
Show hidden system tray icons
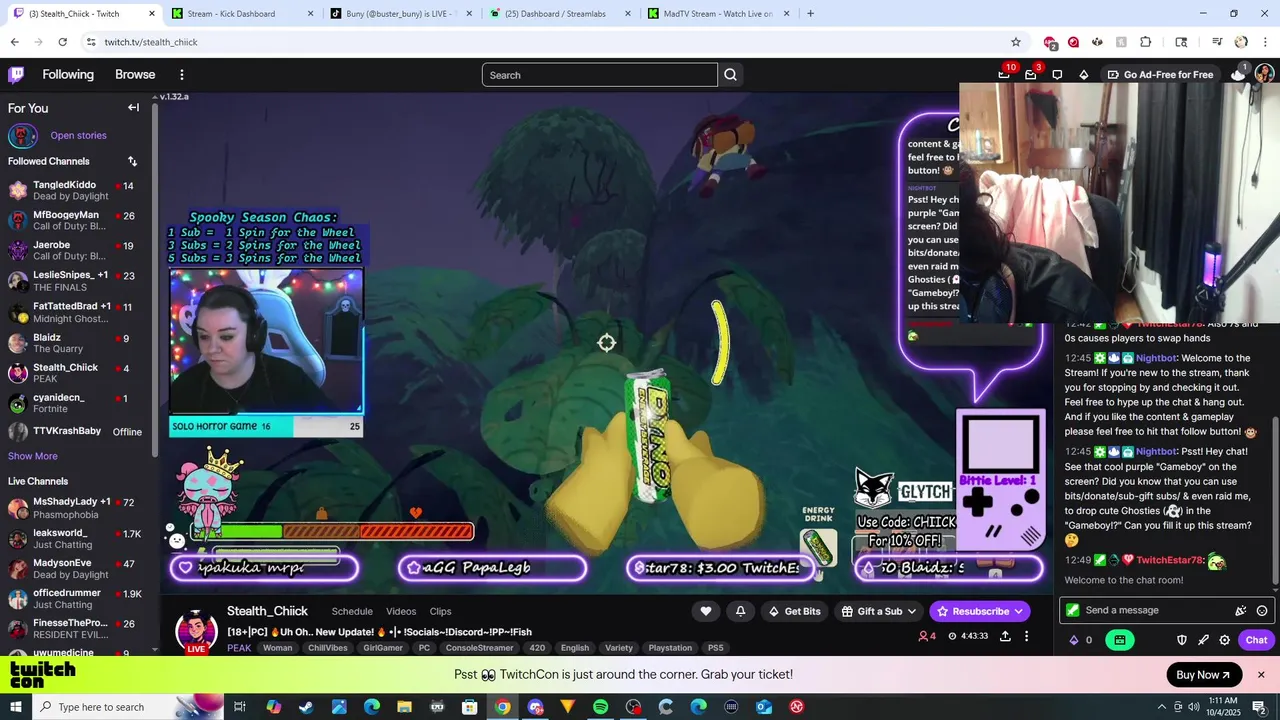pyautogui.click(x=1162, y=707)
